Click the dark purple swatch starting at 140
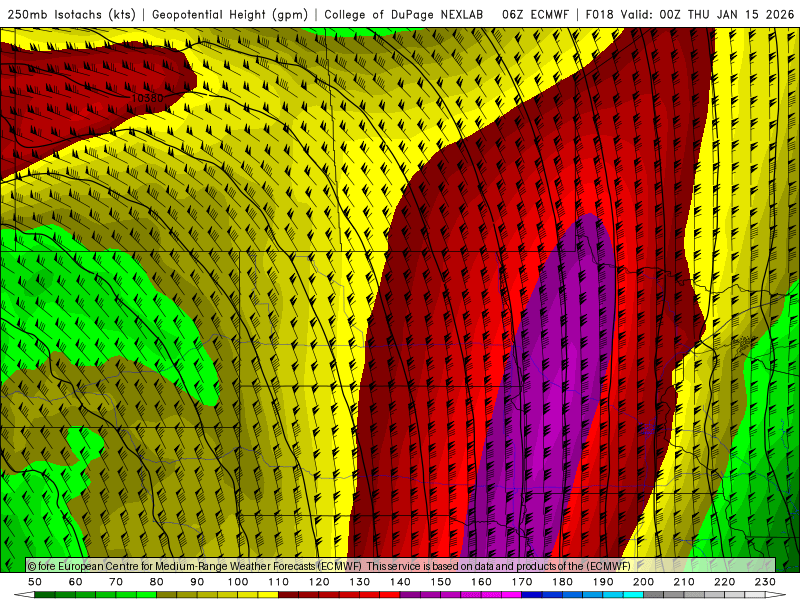This screenshot has height=600, width=800. click(410, 595)
